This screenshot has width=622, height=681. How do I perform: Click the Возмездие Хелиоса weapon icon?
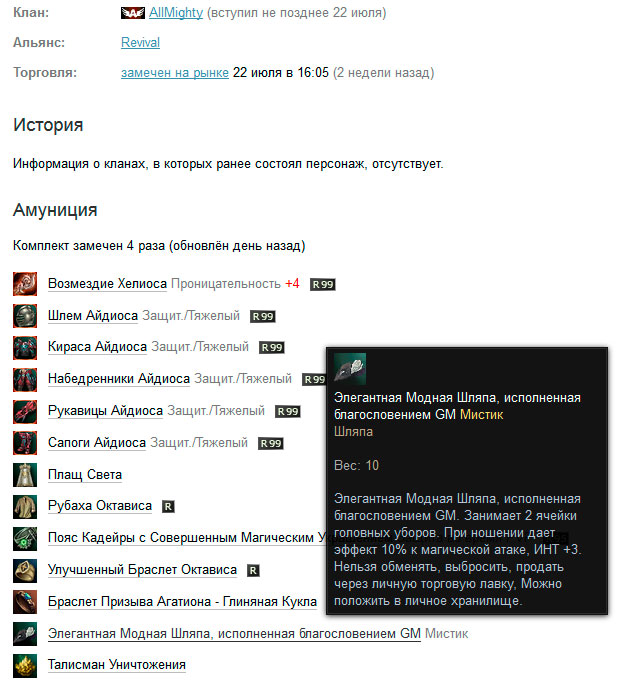(x=25, y=284)
